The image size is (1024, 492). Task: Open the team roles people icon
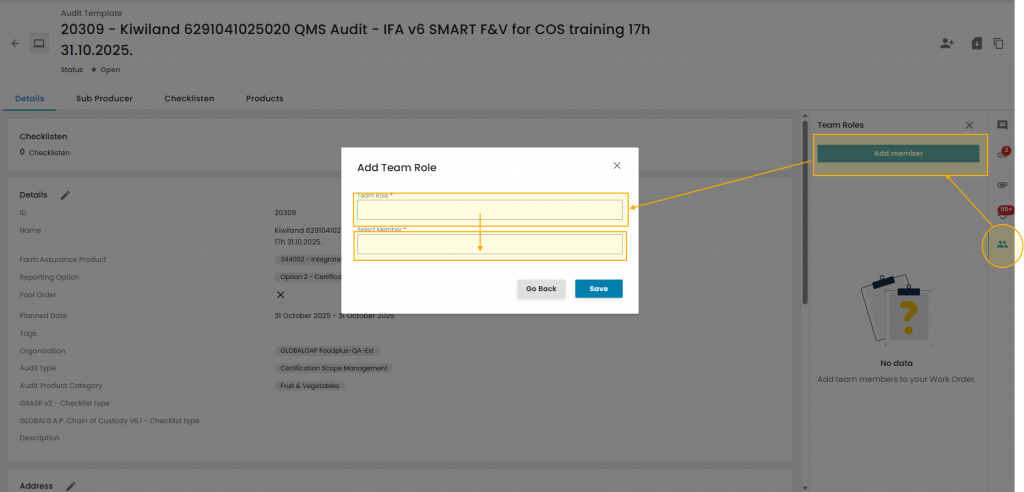click(1002, 245)
